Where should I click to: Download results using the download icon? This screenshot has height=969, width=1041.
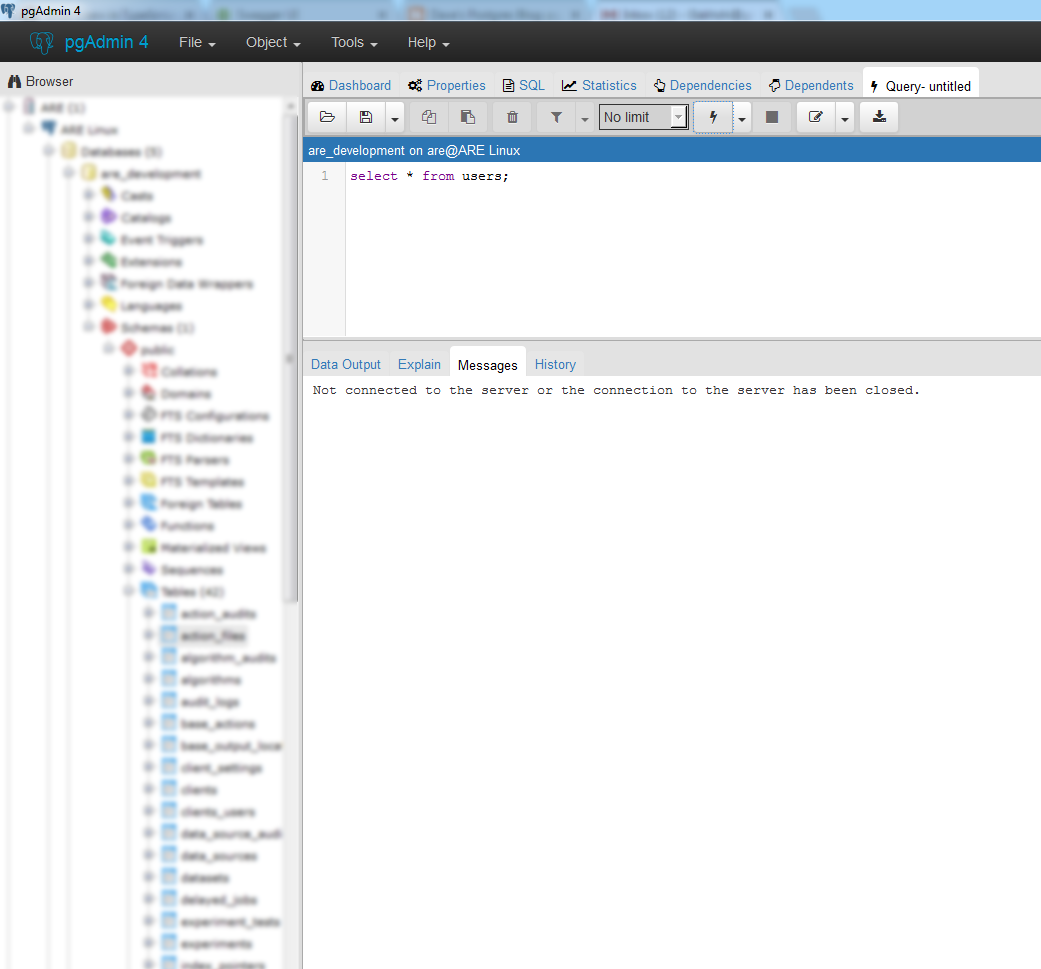click(879, 117)
